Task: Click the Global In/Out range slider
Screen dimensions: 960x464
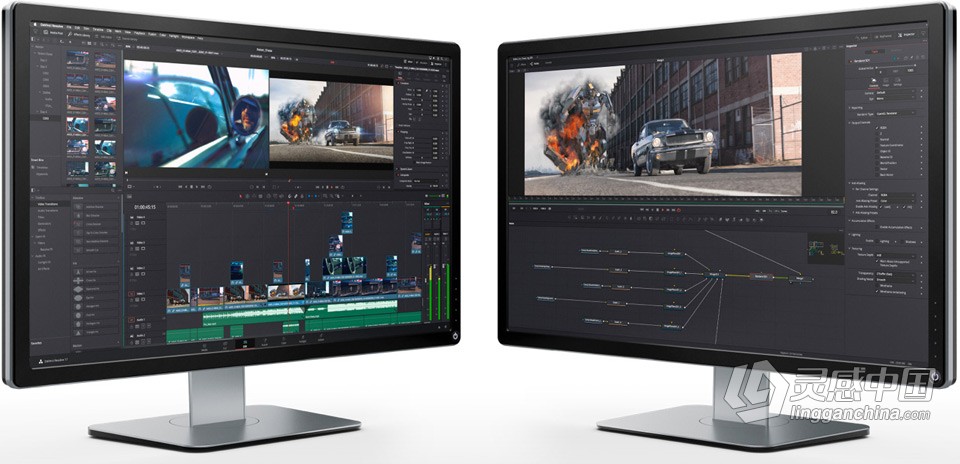Action: [896, 66]
